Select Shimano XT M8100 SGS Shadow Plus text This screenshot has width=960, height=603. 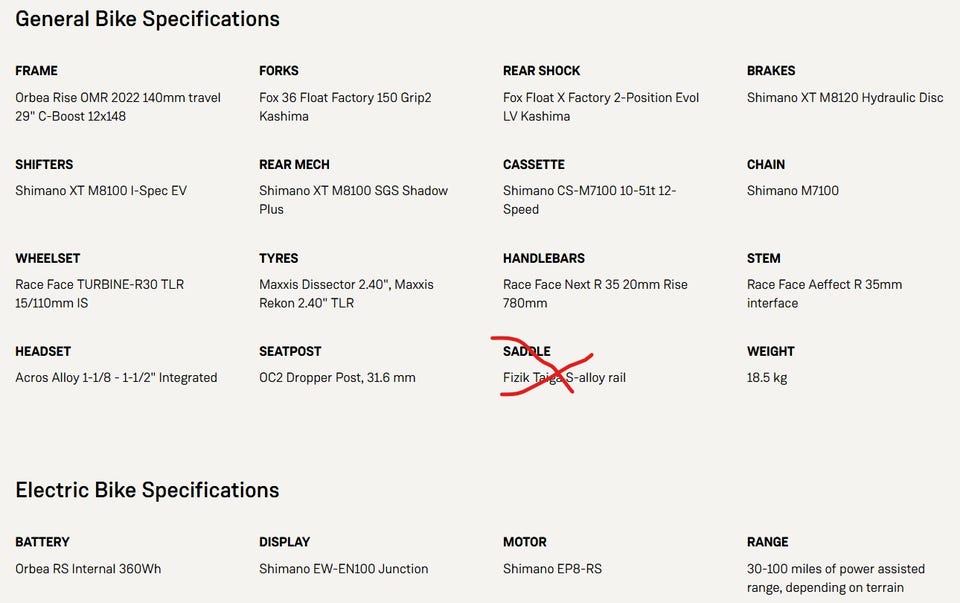(x=353, y=200)
